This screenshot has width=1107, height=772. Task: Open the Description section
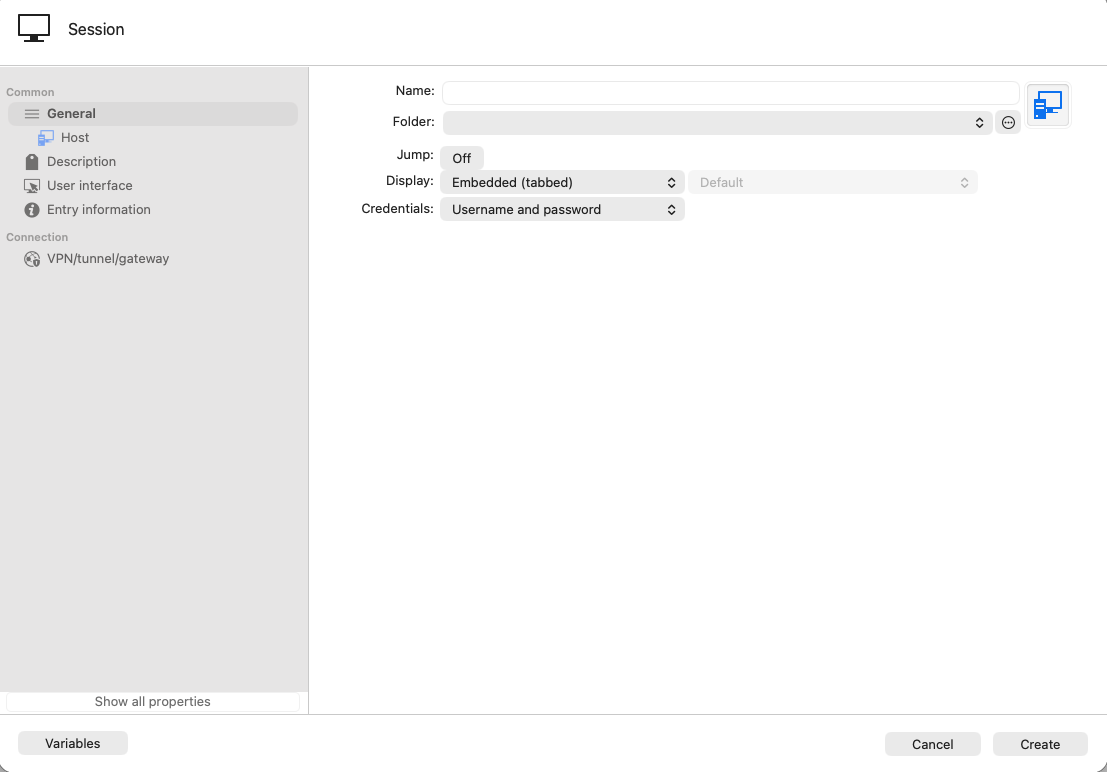click(x=152, y=162)
